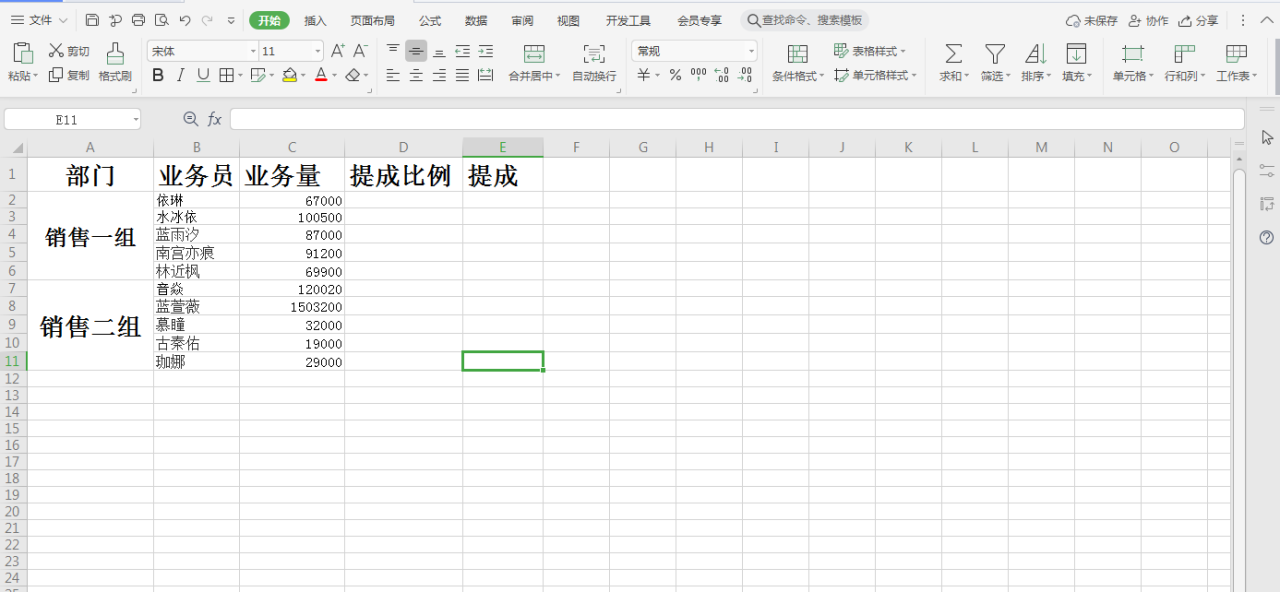This screenshot has height=592, width=1280.
Task: Click the Distributed alignment icon
Action: (x=485, y=75)
